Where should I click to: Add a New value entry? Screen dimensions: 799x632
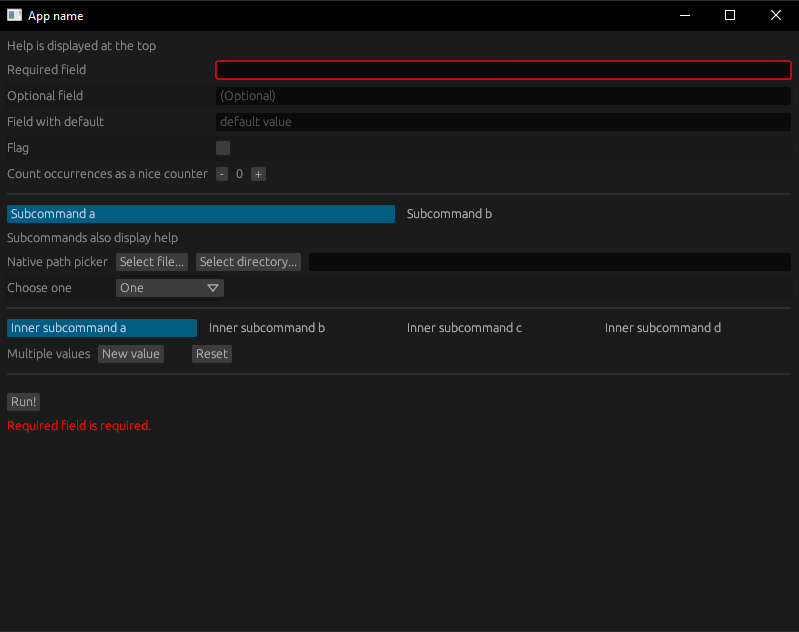click(x=131, y=354)
